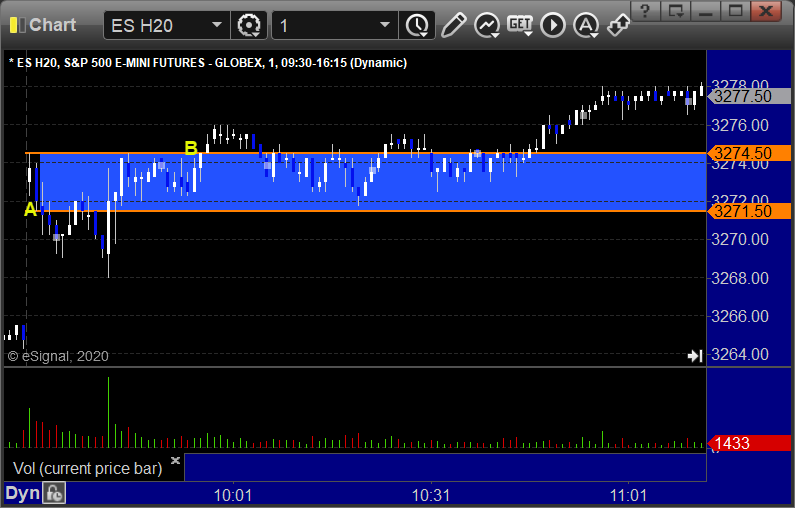Click the 3268.00 price axis label
The height and width of the screenshot is (508, 795).
pos(740,278)
